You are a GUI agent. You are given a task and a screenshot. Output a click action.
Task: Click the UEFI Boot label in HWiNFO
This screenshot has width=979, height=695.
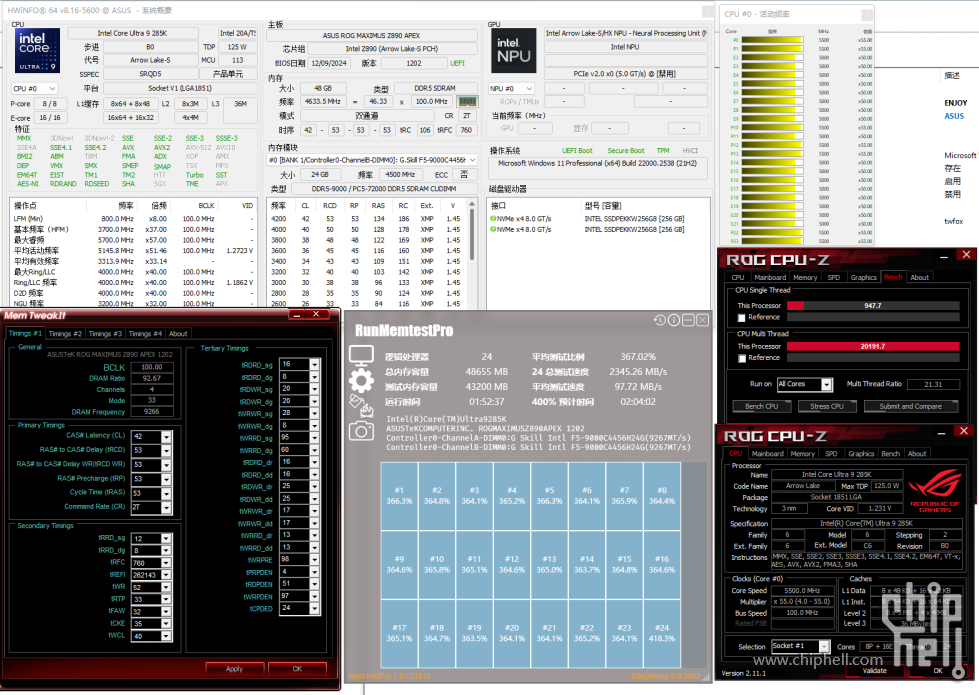coord(577,150)
